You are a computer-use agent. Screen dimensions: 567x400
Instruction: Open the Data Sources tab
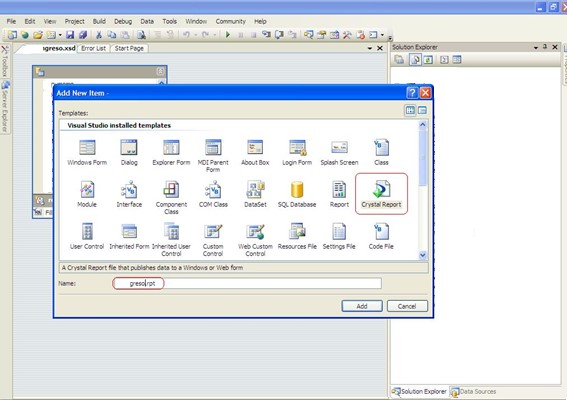[x=473, y=391]
